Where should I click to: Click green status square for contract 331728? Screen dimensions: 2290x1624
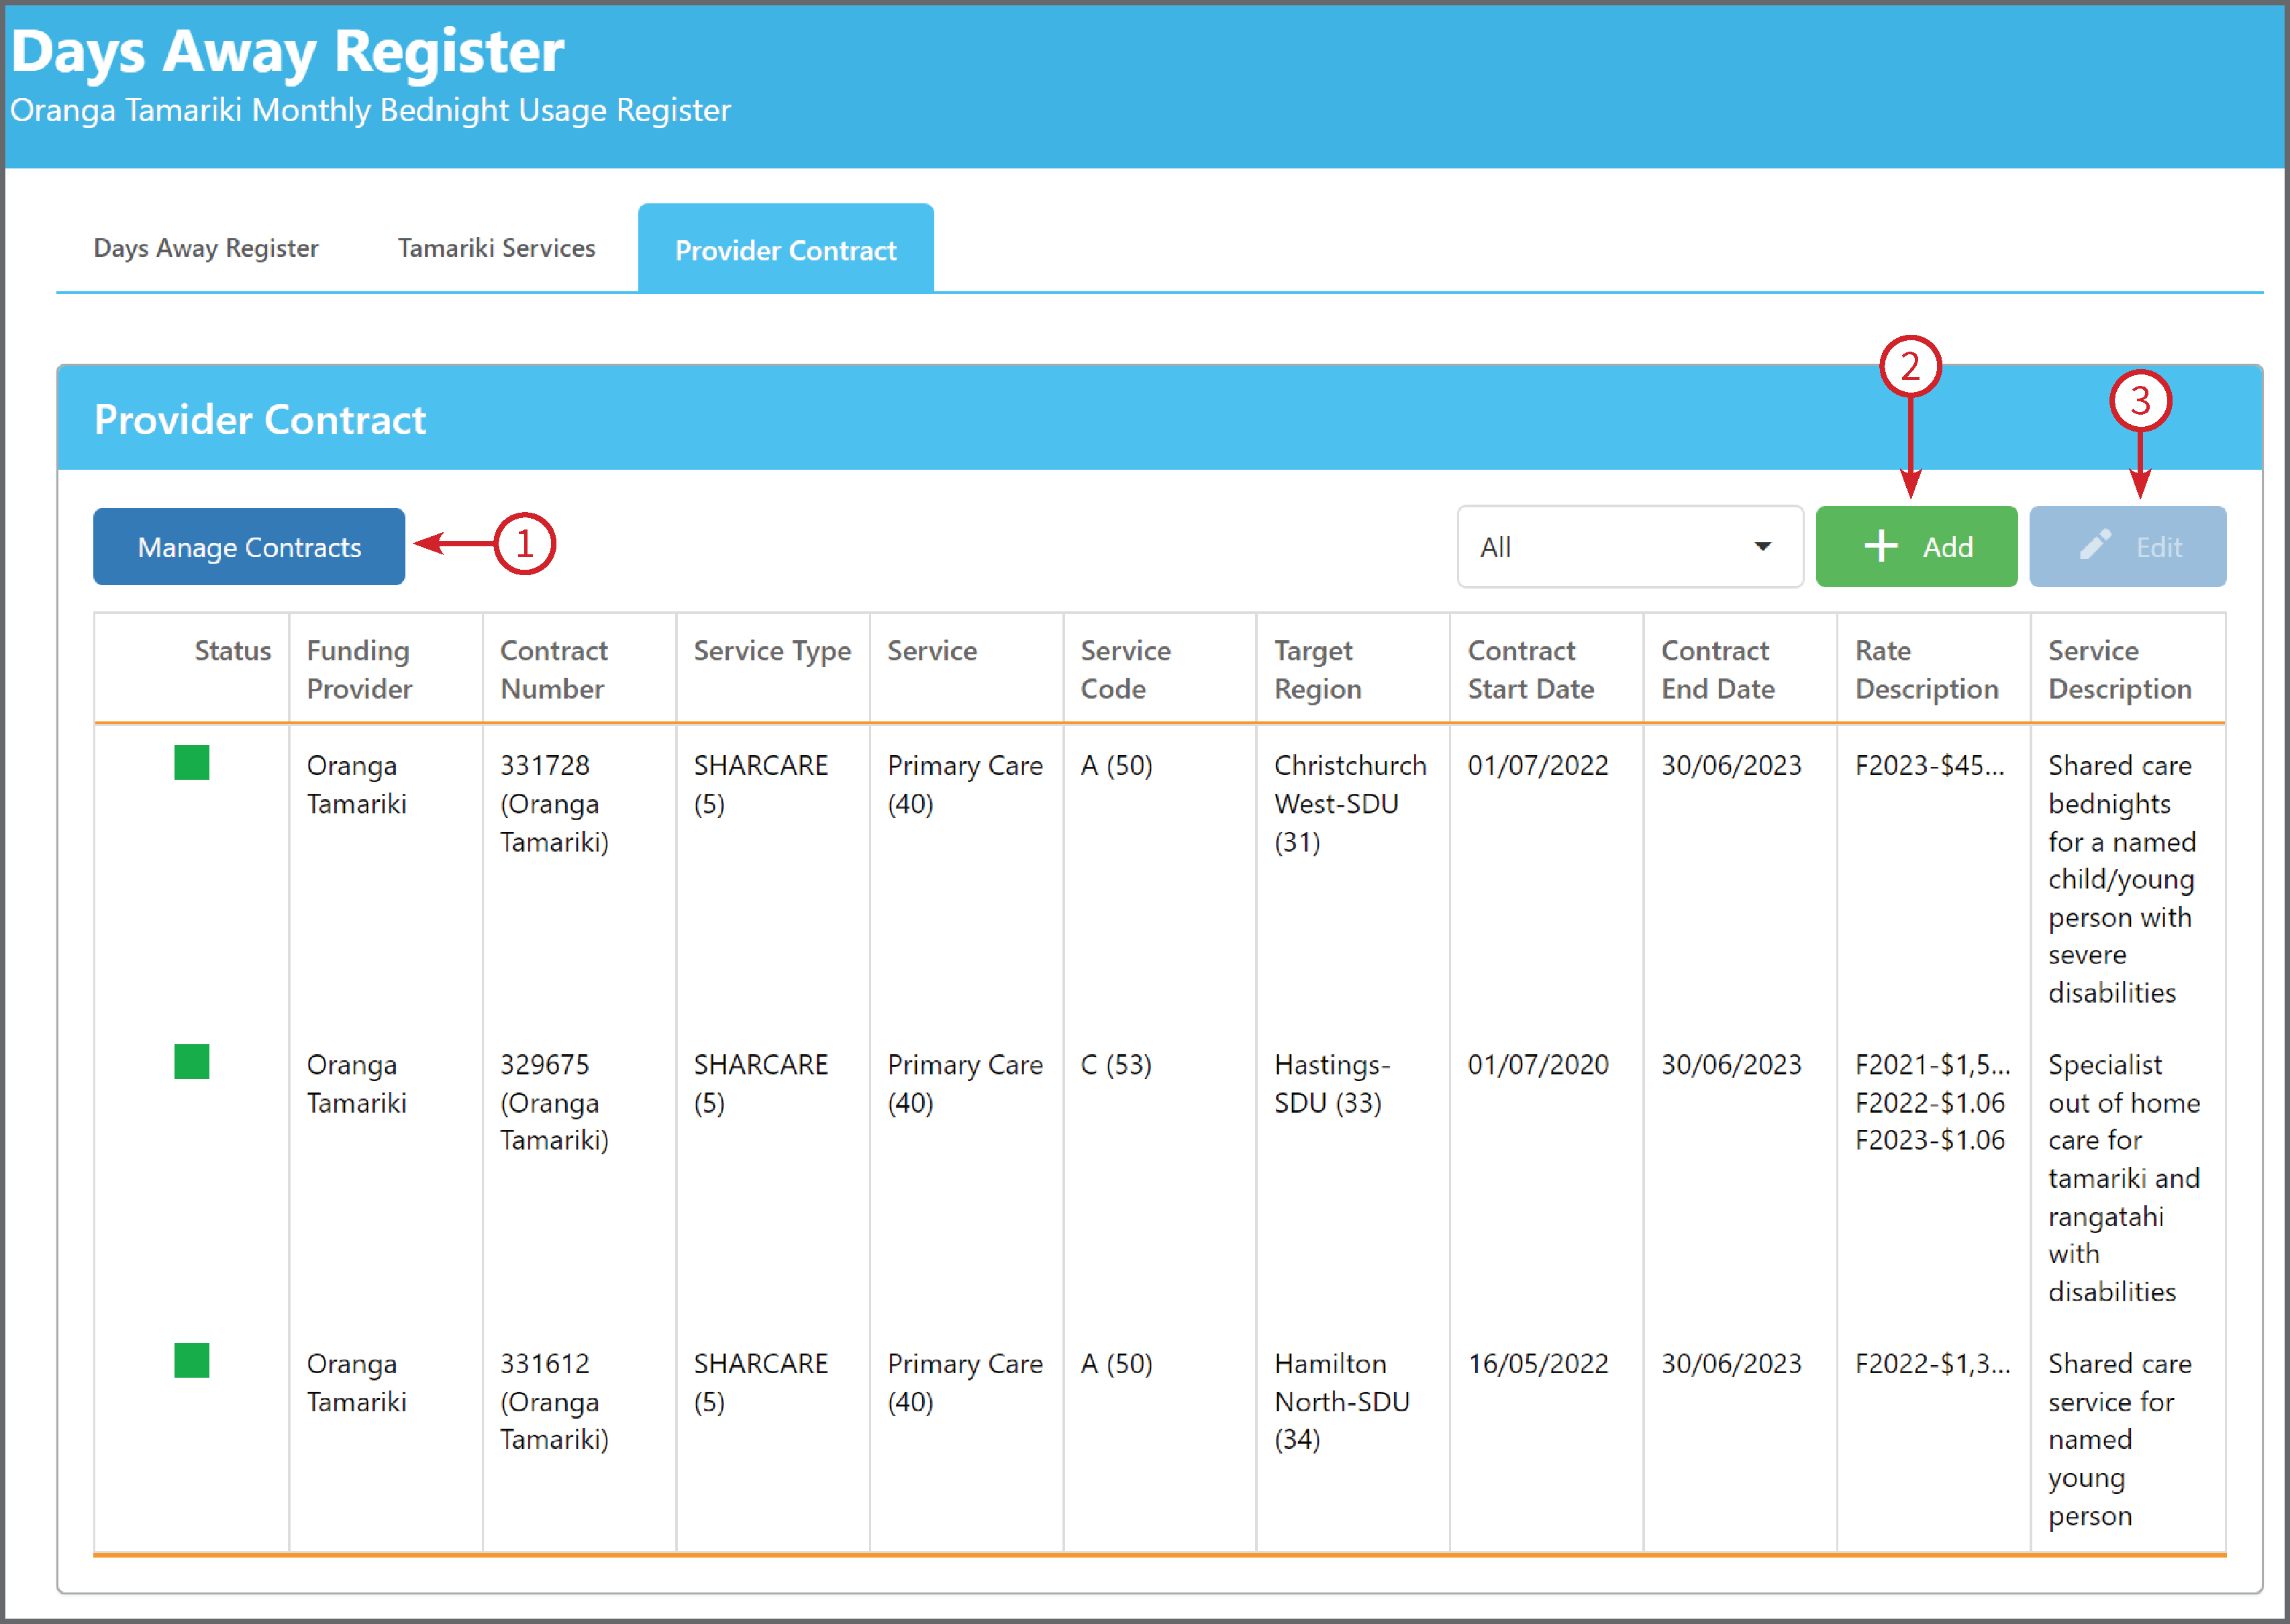point(191,763)
